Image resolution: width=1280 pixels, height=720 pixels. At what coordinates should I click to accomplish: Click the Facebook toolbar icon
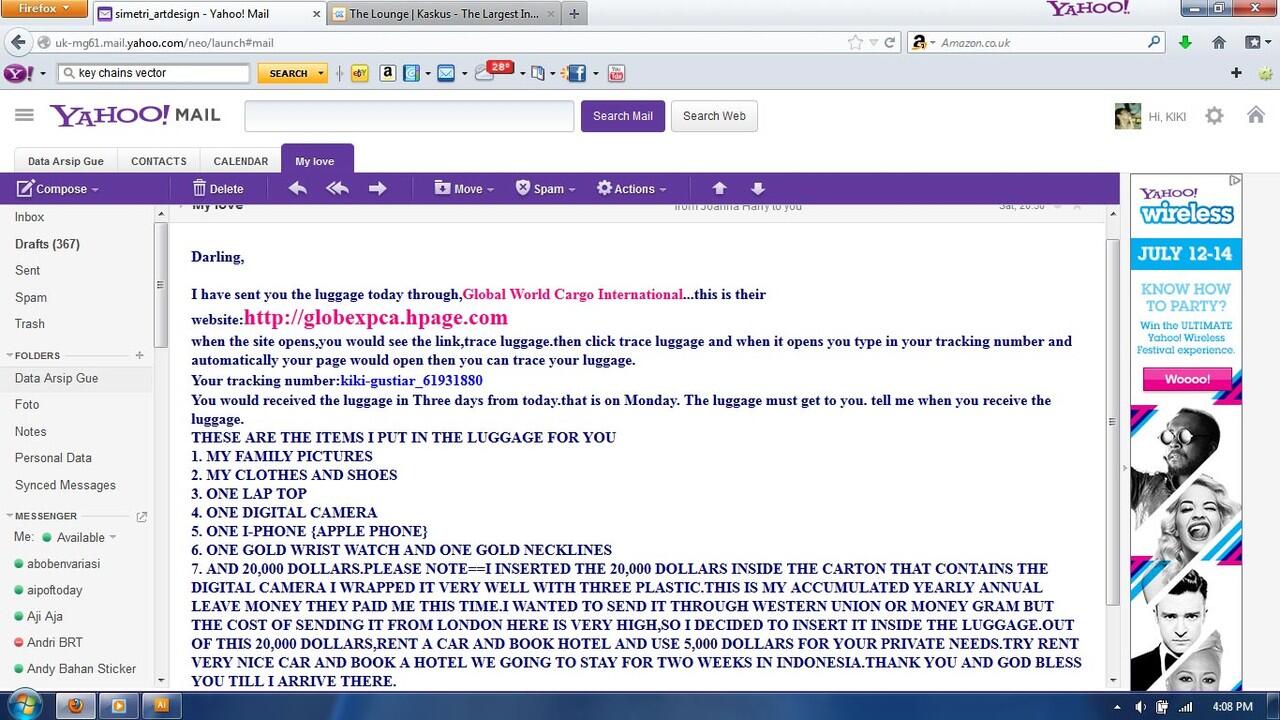pyautogui.click(x=574, y=73)
